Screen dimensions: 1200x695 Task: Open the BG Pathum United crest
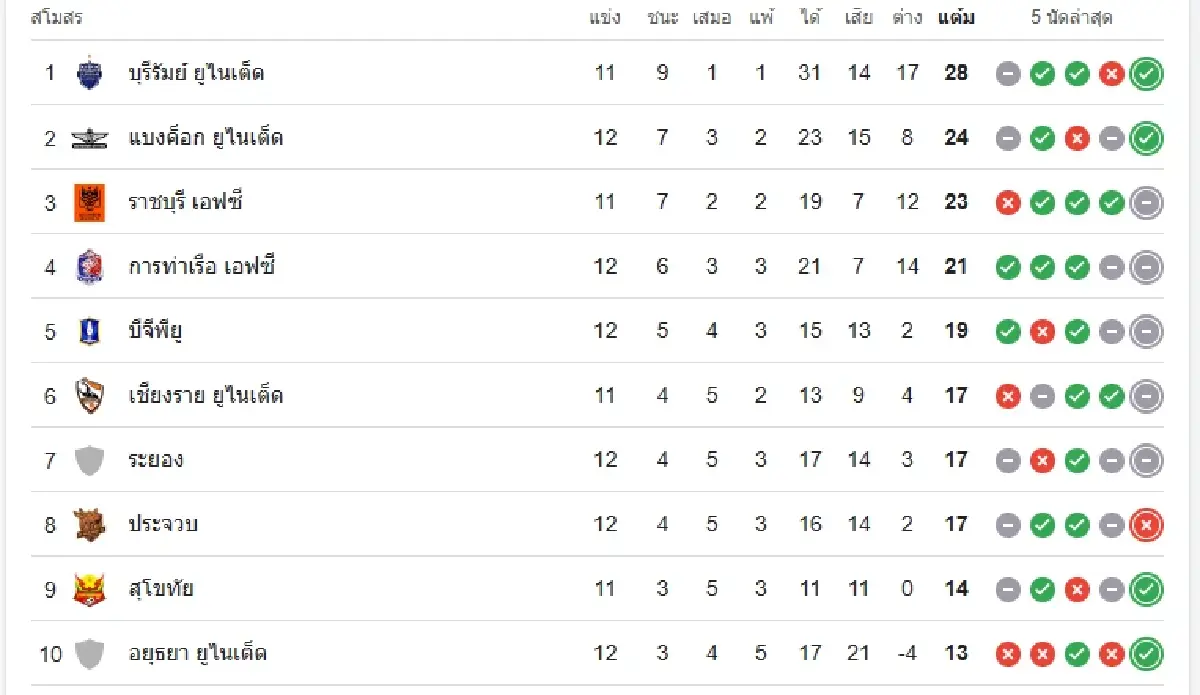89,331
